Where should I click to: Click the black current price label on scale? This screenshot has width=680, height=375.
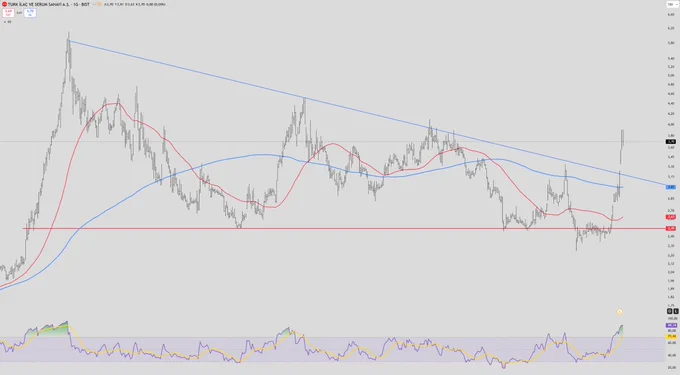pyautogui.click(x=671, y=142)
